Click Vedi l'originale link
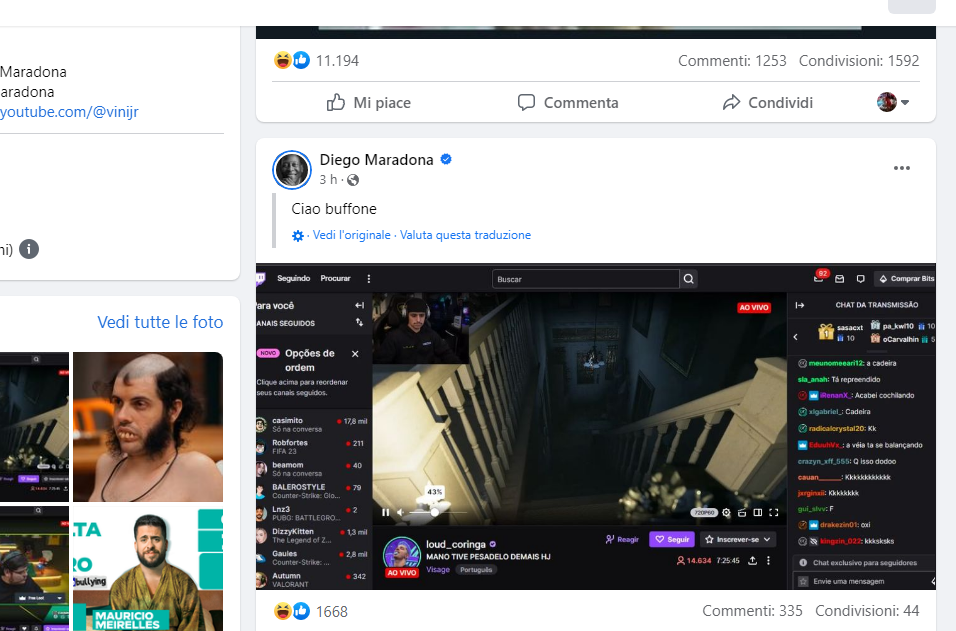Viewport: 956px width, 631px height. [352, 235]
